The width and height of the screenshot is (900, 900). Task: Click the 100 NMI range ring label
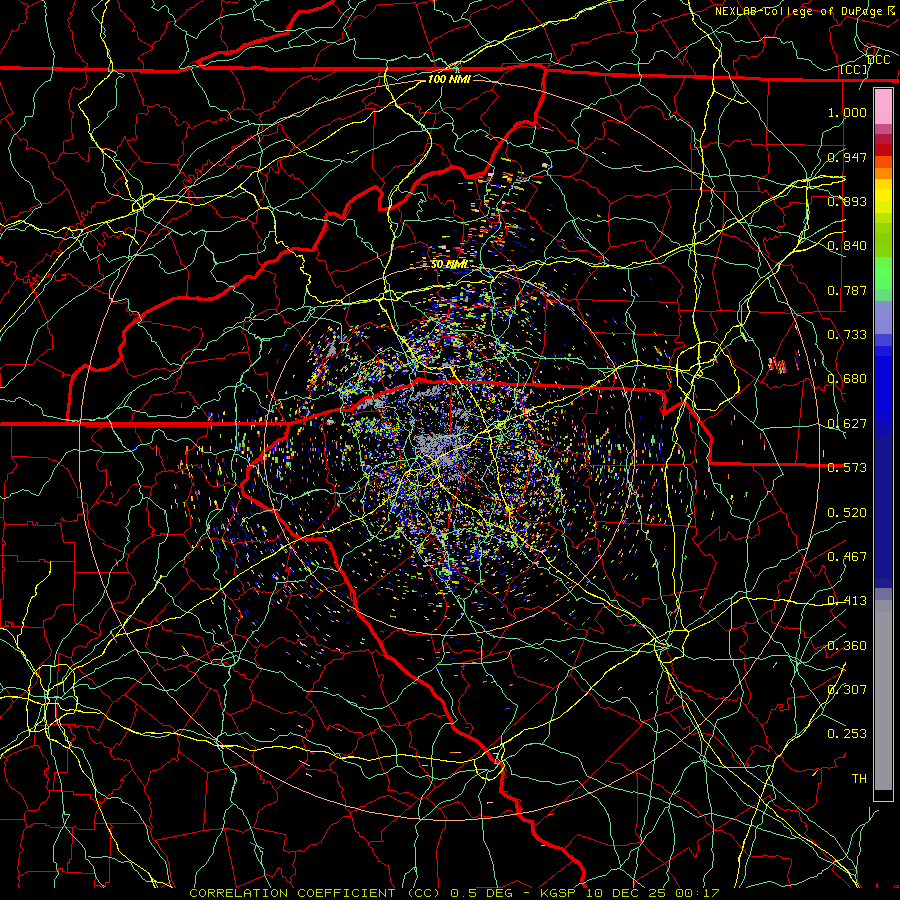(449, 79)
